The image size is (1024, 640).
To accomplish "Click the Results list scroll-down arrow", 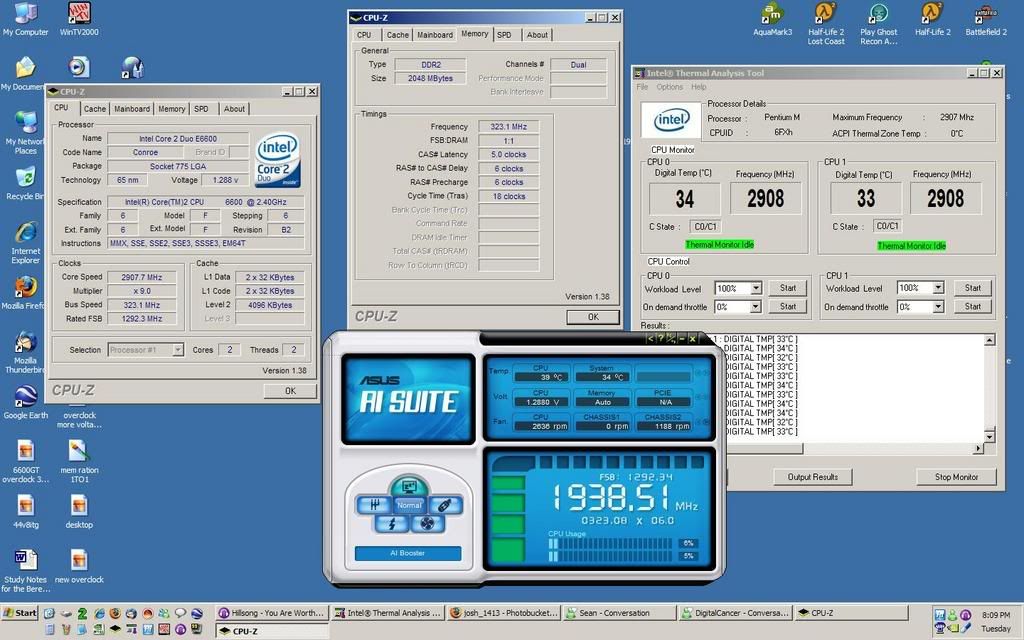I will 989,436.
